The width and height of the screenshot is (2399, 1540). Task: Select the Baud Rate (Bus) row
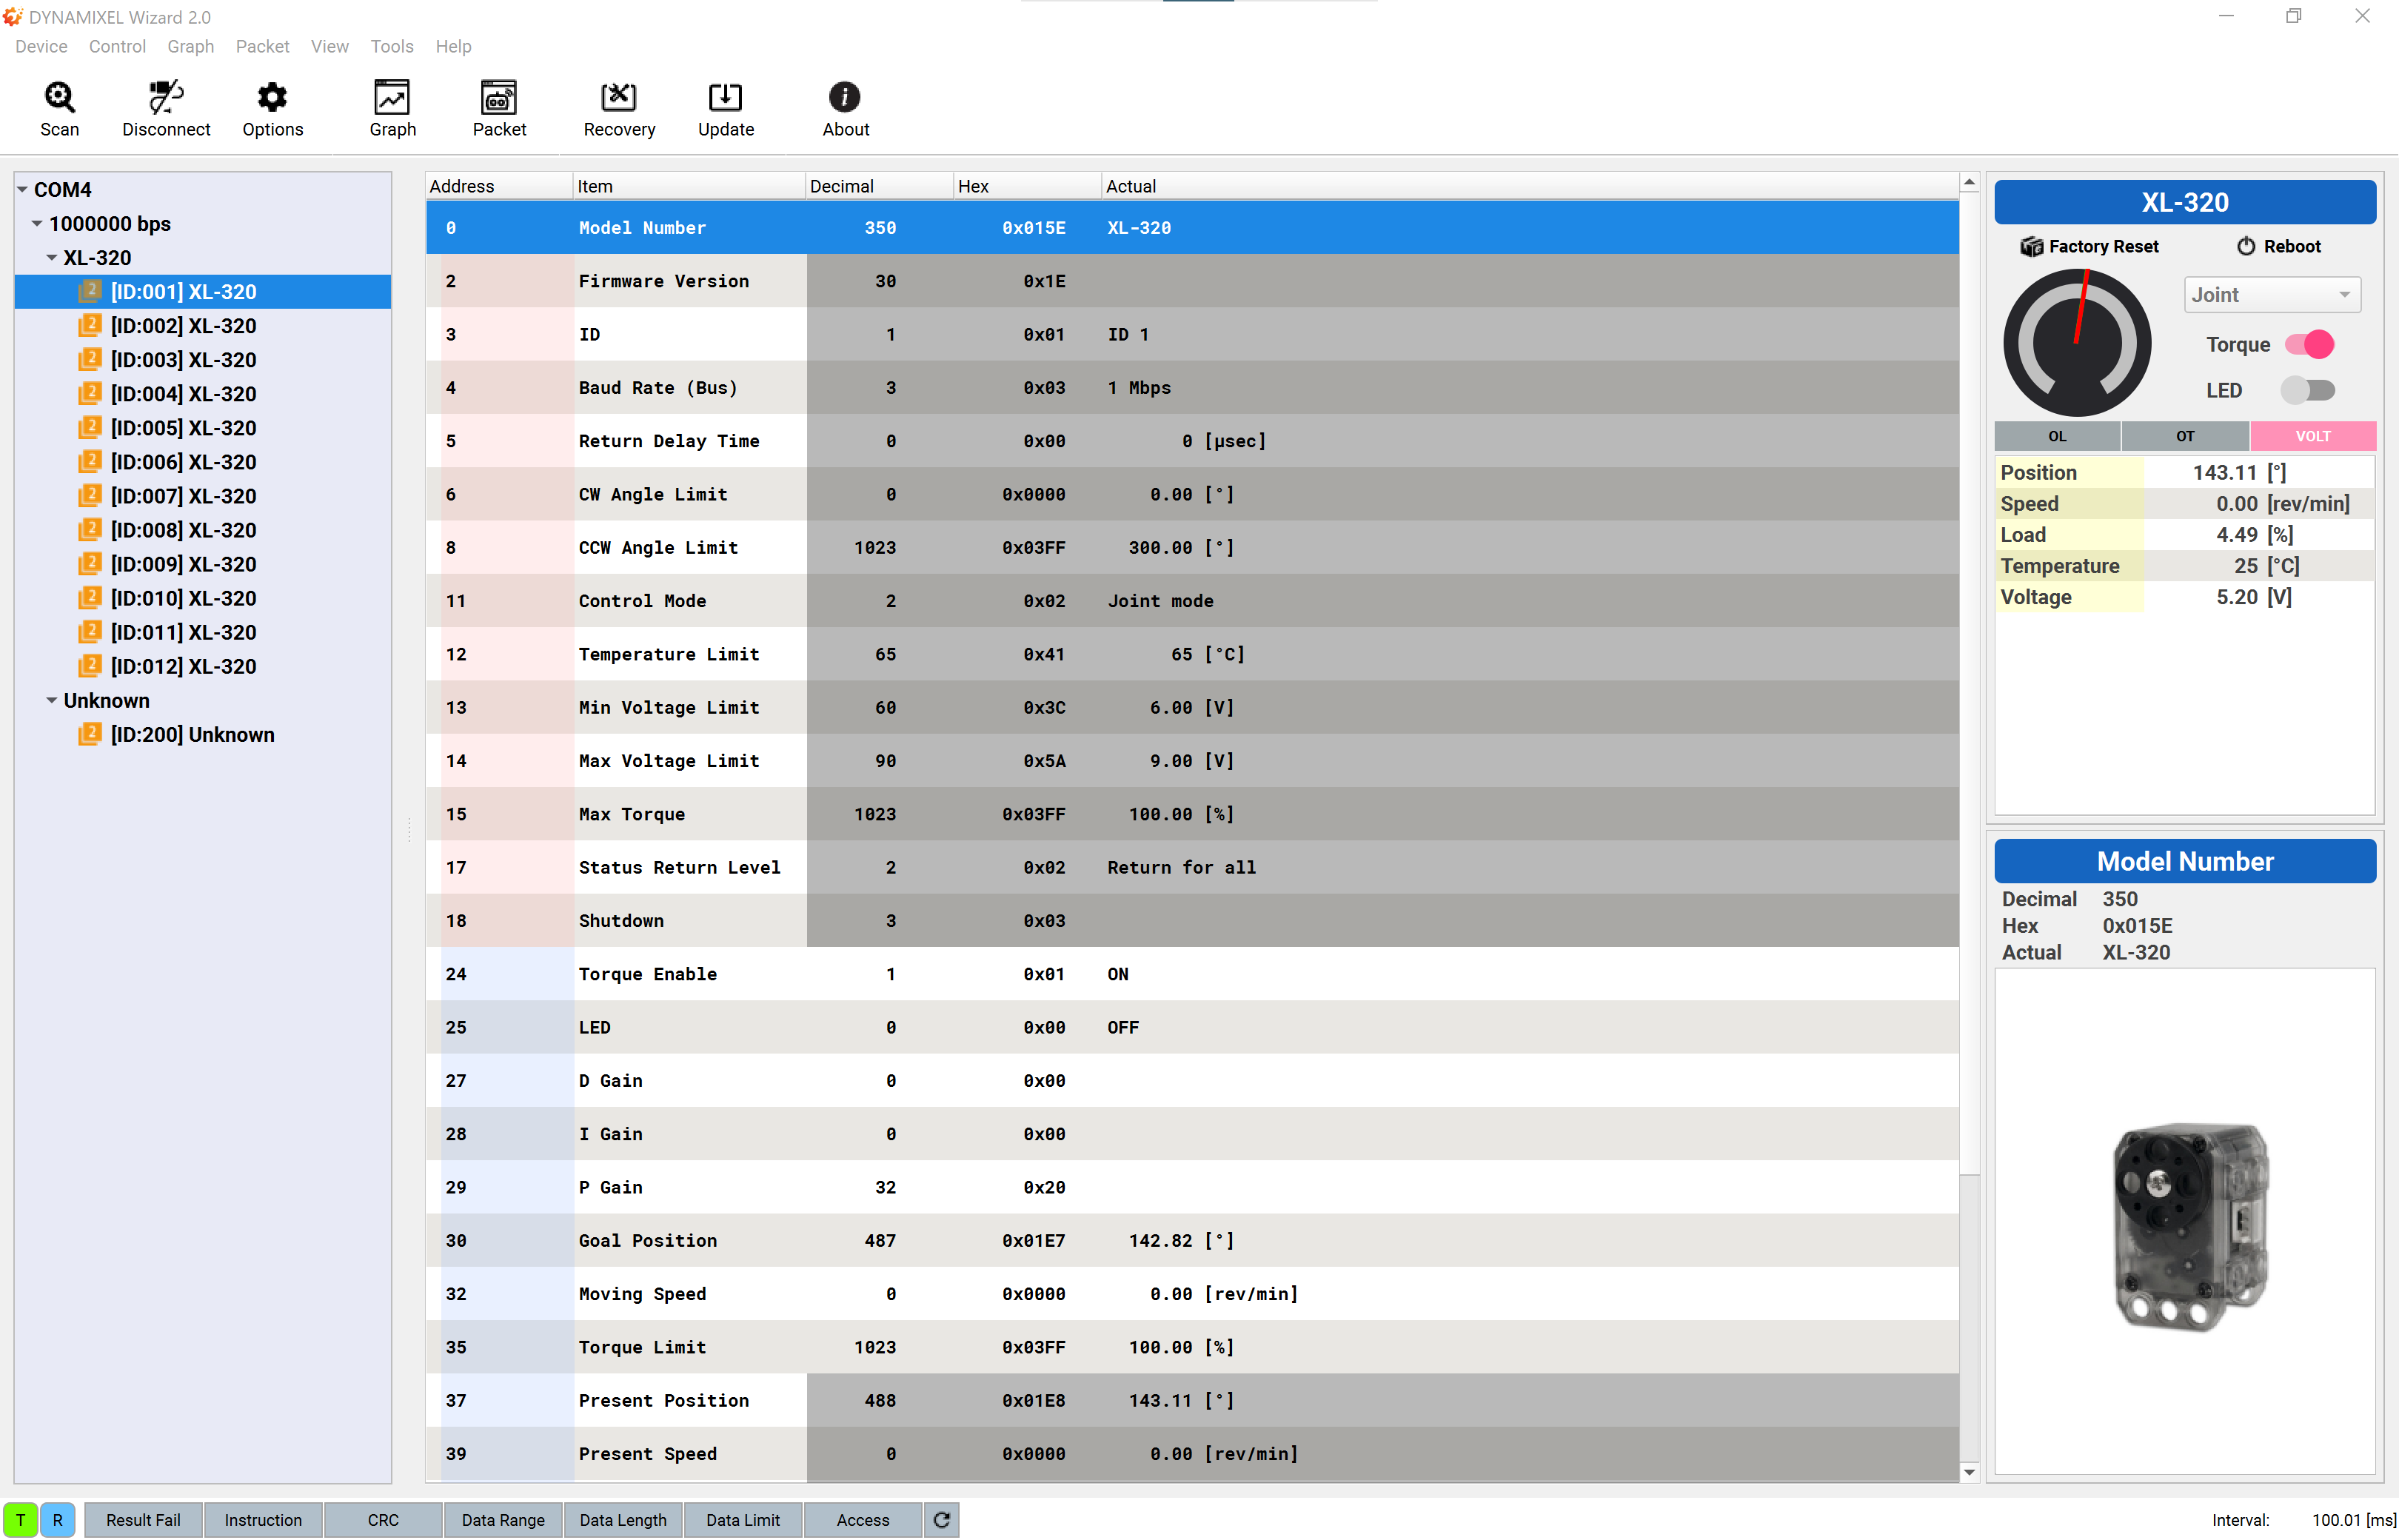tap(1192, 388)
